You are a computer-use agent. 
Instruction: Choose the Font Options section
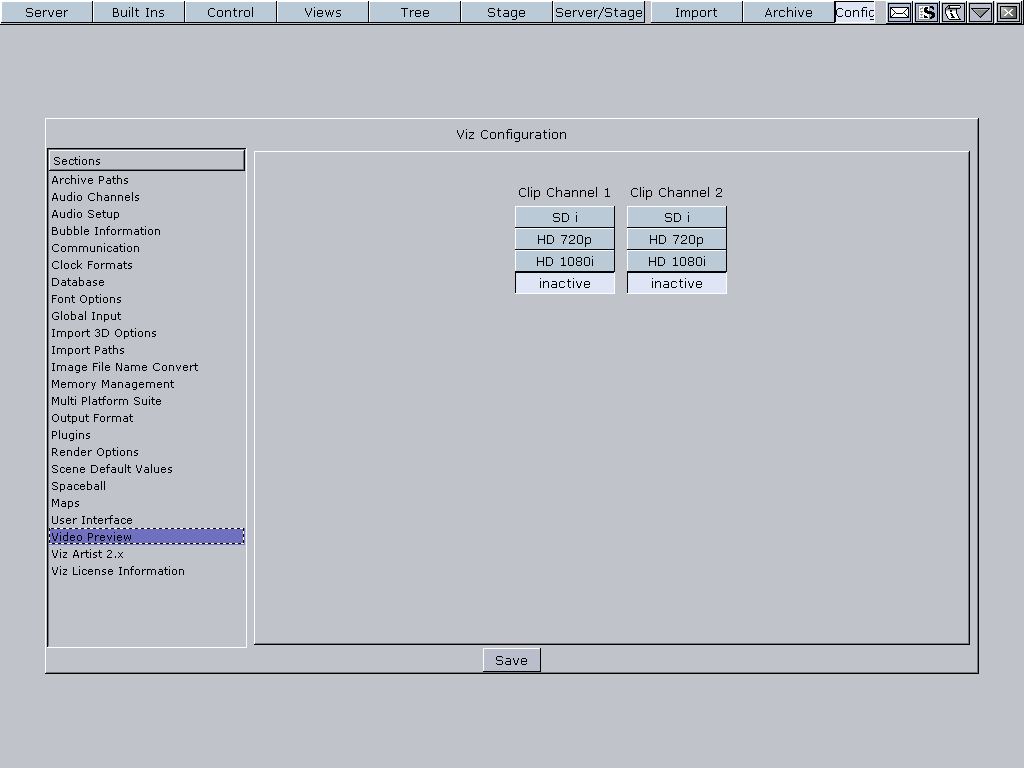(86, 299)
